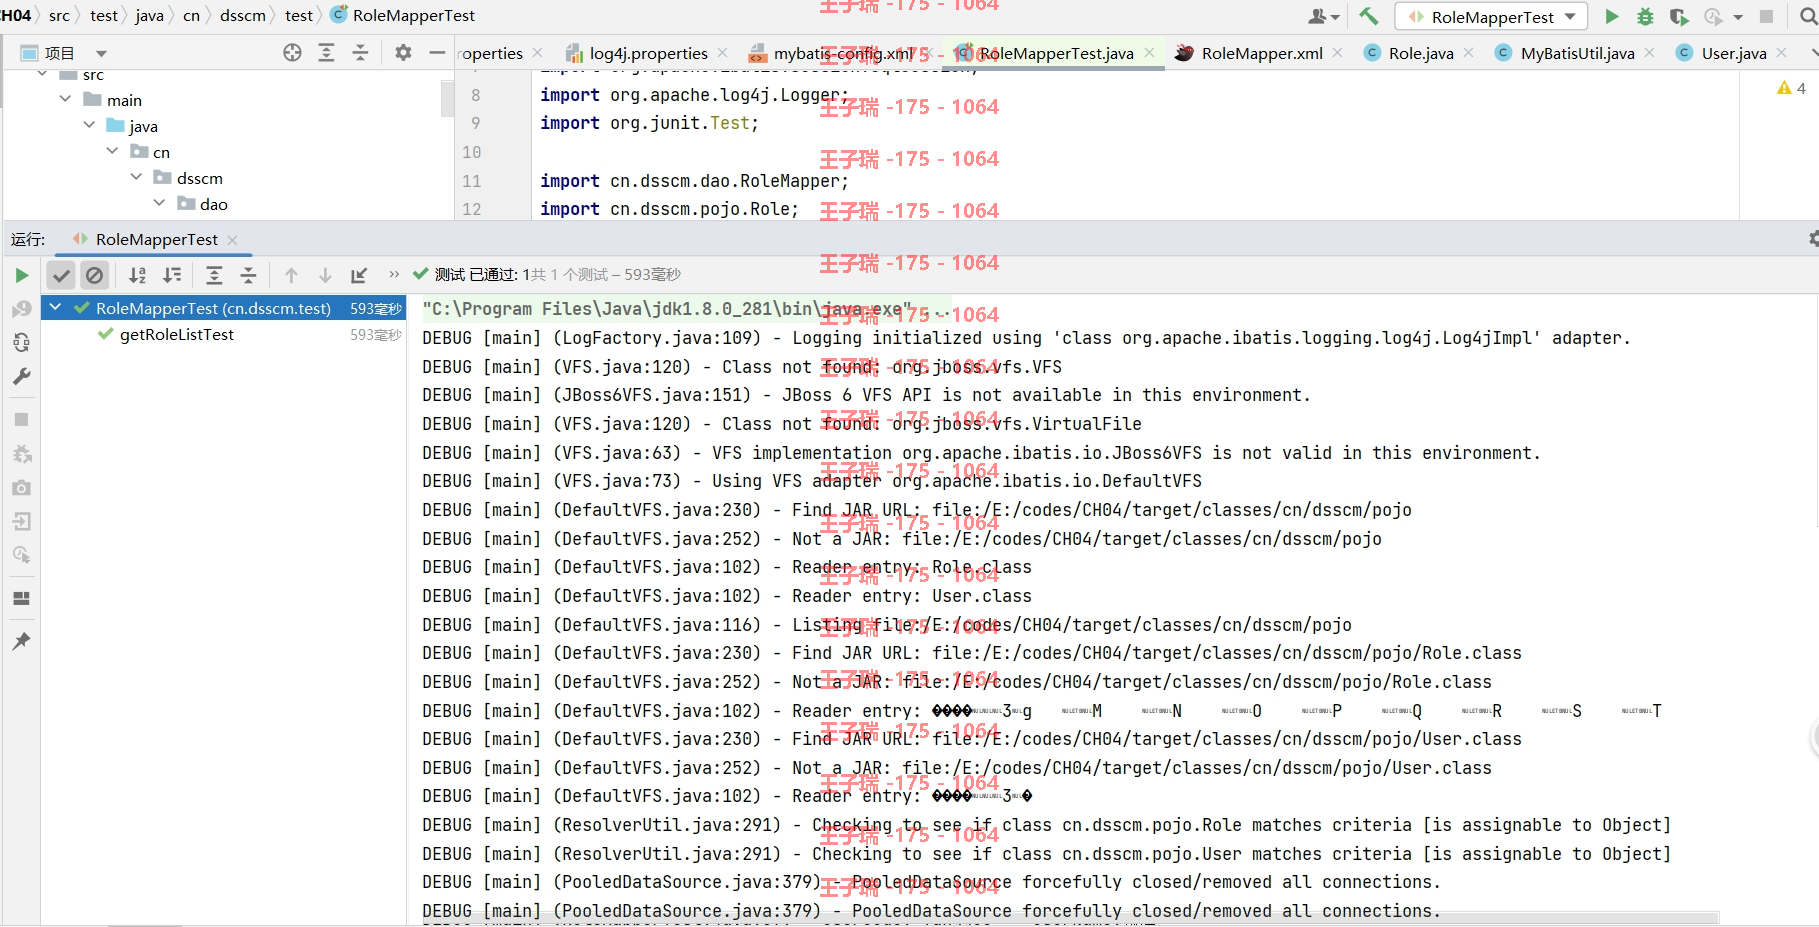Build the project with the hammer icon
1819x927 pixels.
point(1369,16)
